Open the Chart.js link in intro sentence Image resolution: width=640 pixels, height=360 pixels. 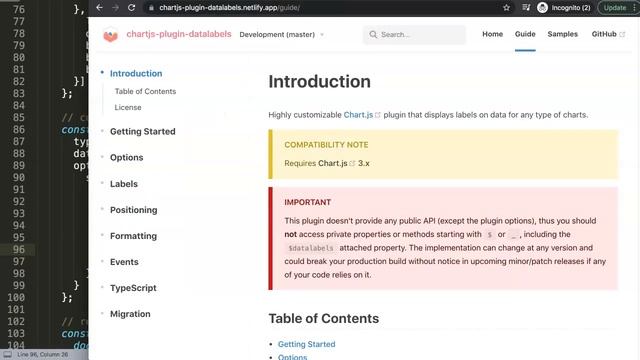[x=358, y=115]
